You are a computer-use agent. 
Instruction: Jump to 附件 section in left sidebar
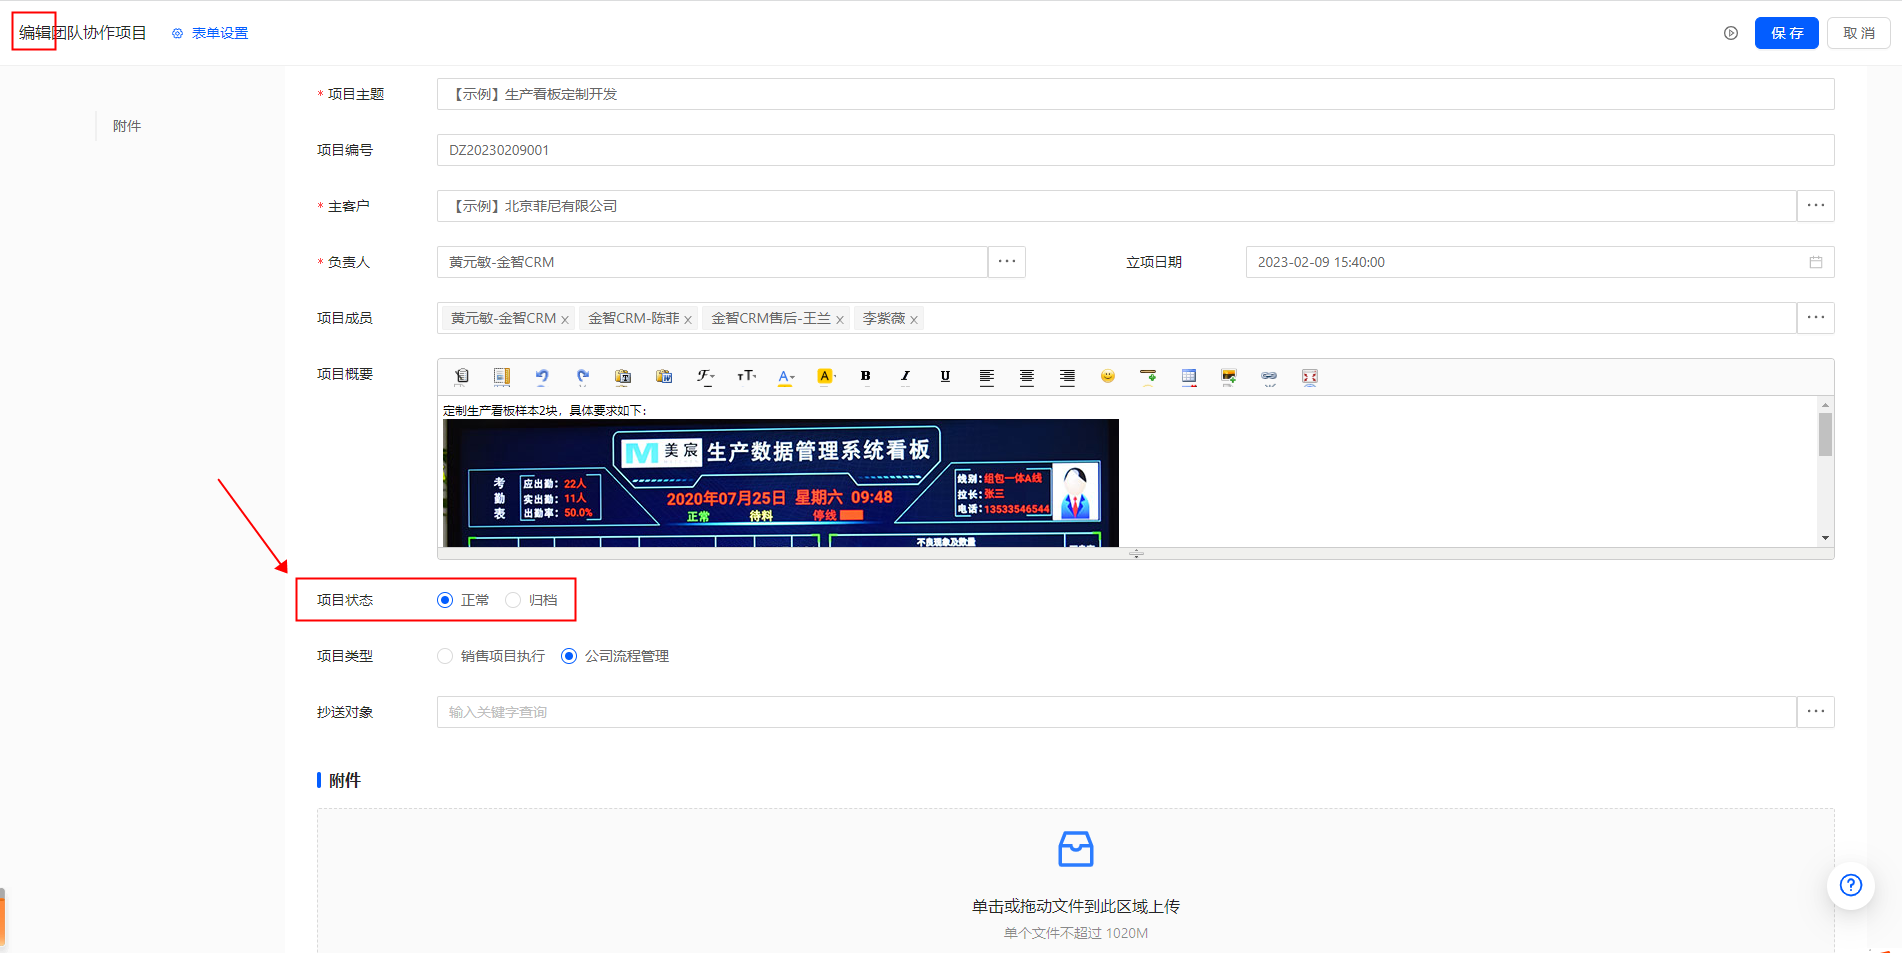click(127, 126)
